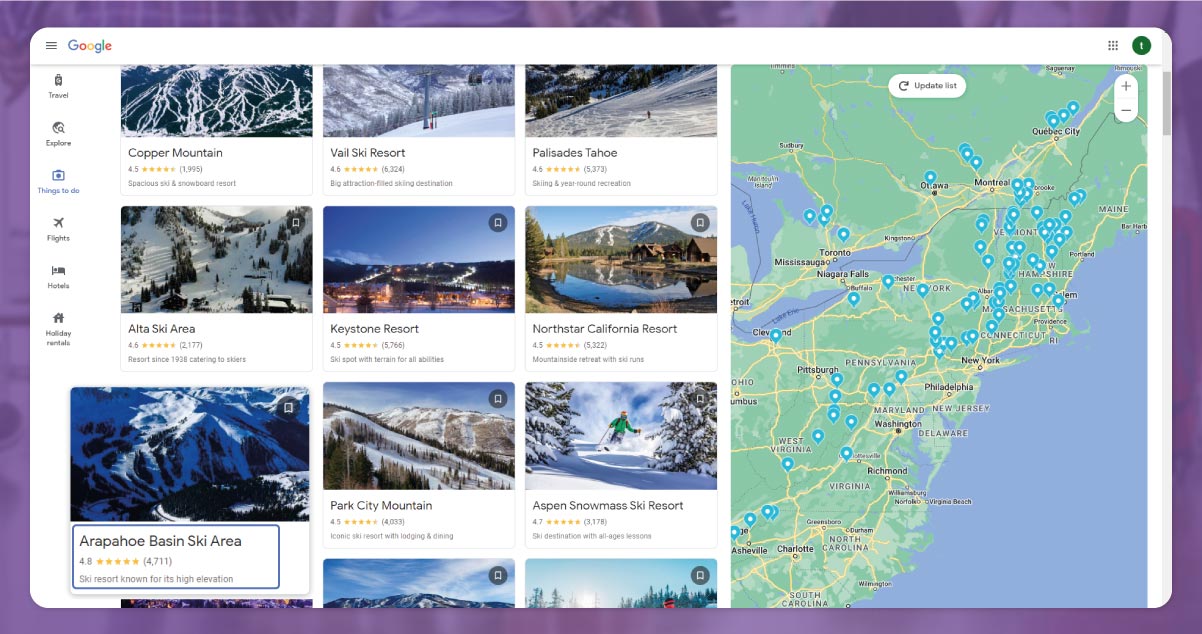Viewport: 1202px width, 634px height.
Task: Open the Alta Ski Area photo
Action: coord(216,260)
